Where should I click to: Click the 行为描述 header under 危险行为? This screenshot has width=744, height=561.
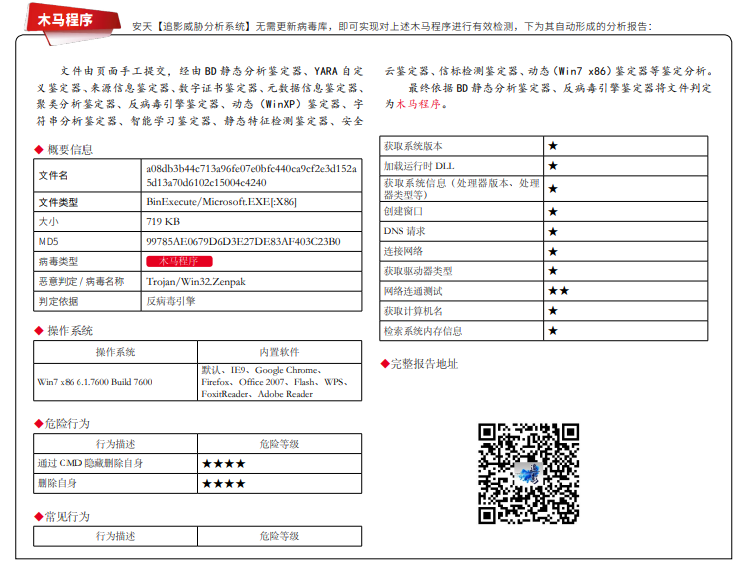[115, 444]
